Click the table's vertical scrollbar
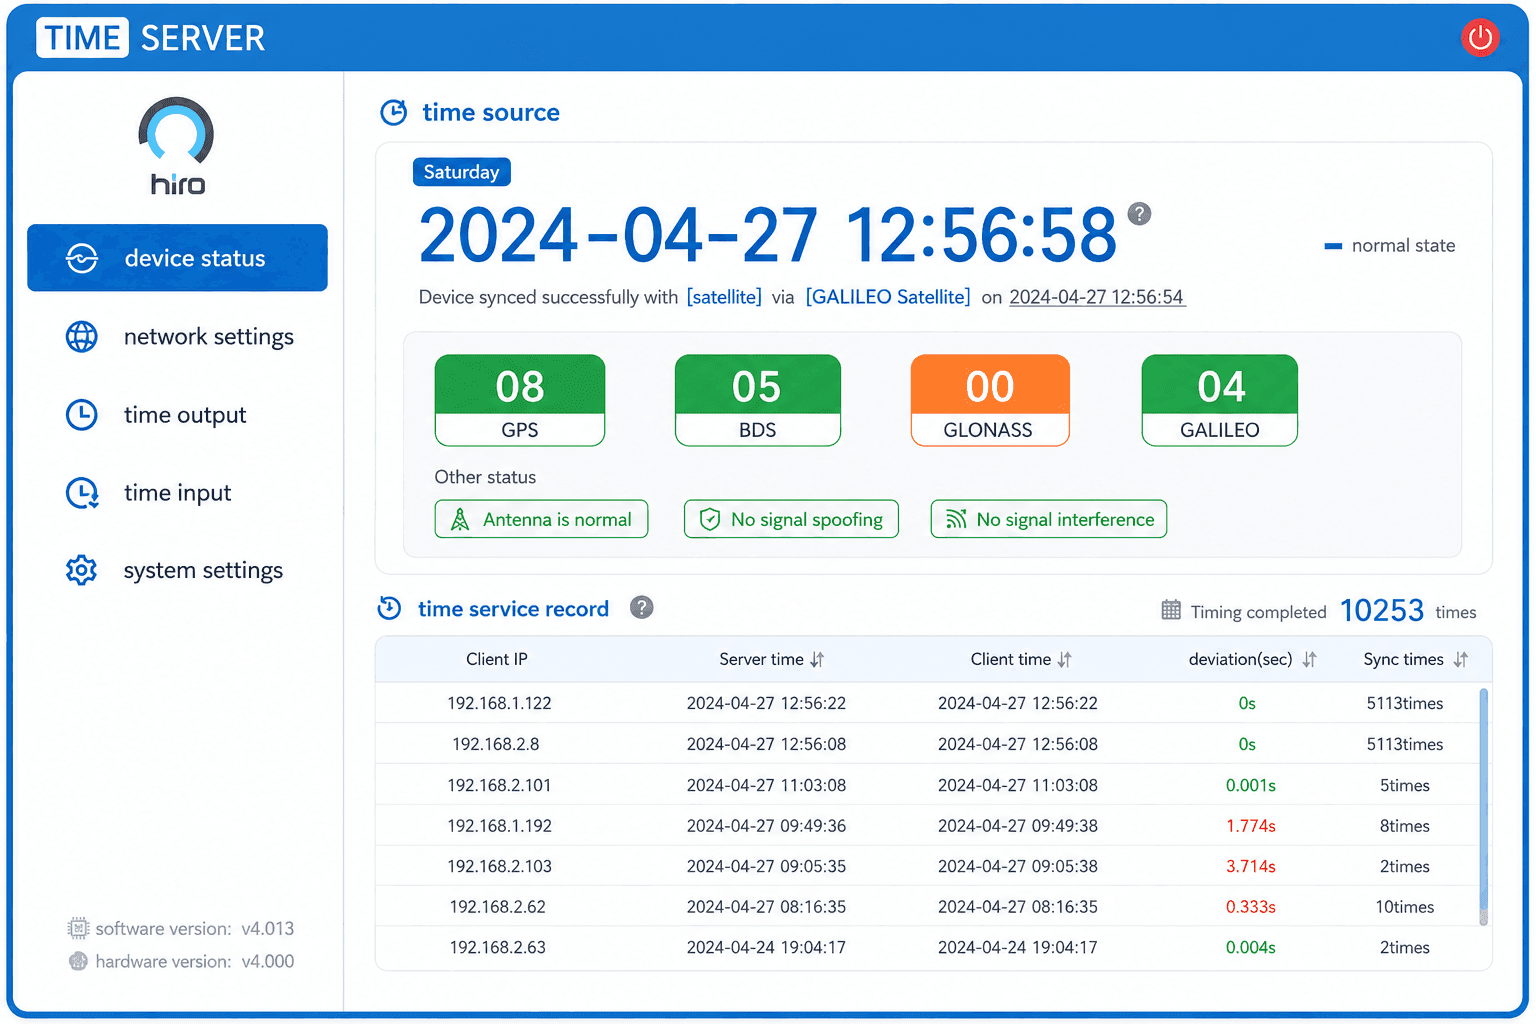The image size is (1536, 1024). point(1483,806)
